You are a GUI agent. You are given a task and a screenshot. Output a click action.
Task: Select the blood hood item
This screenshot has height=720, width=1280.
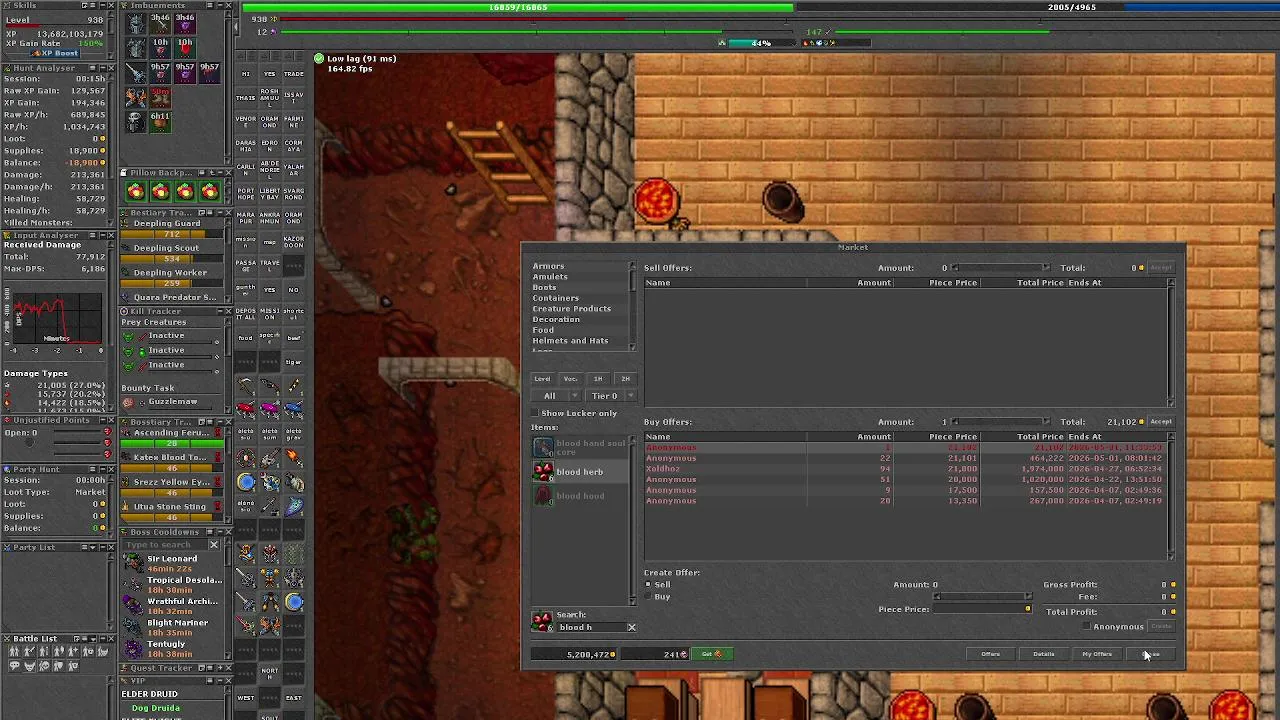point(580,496)
